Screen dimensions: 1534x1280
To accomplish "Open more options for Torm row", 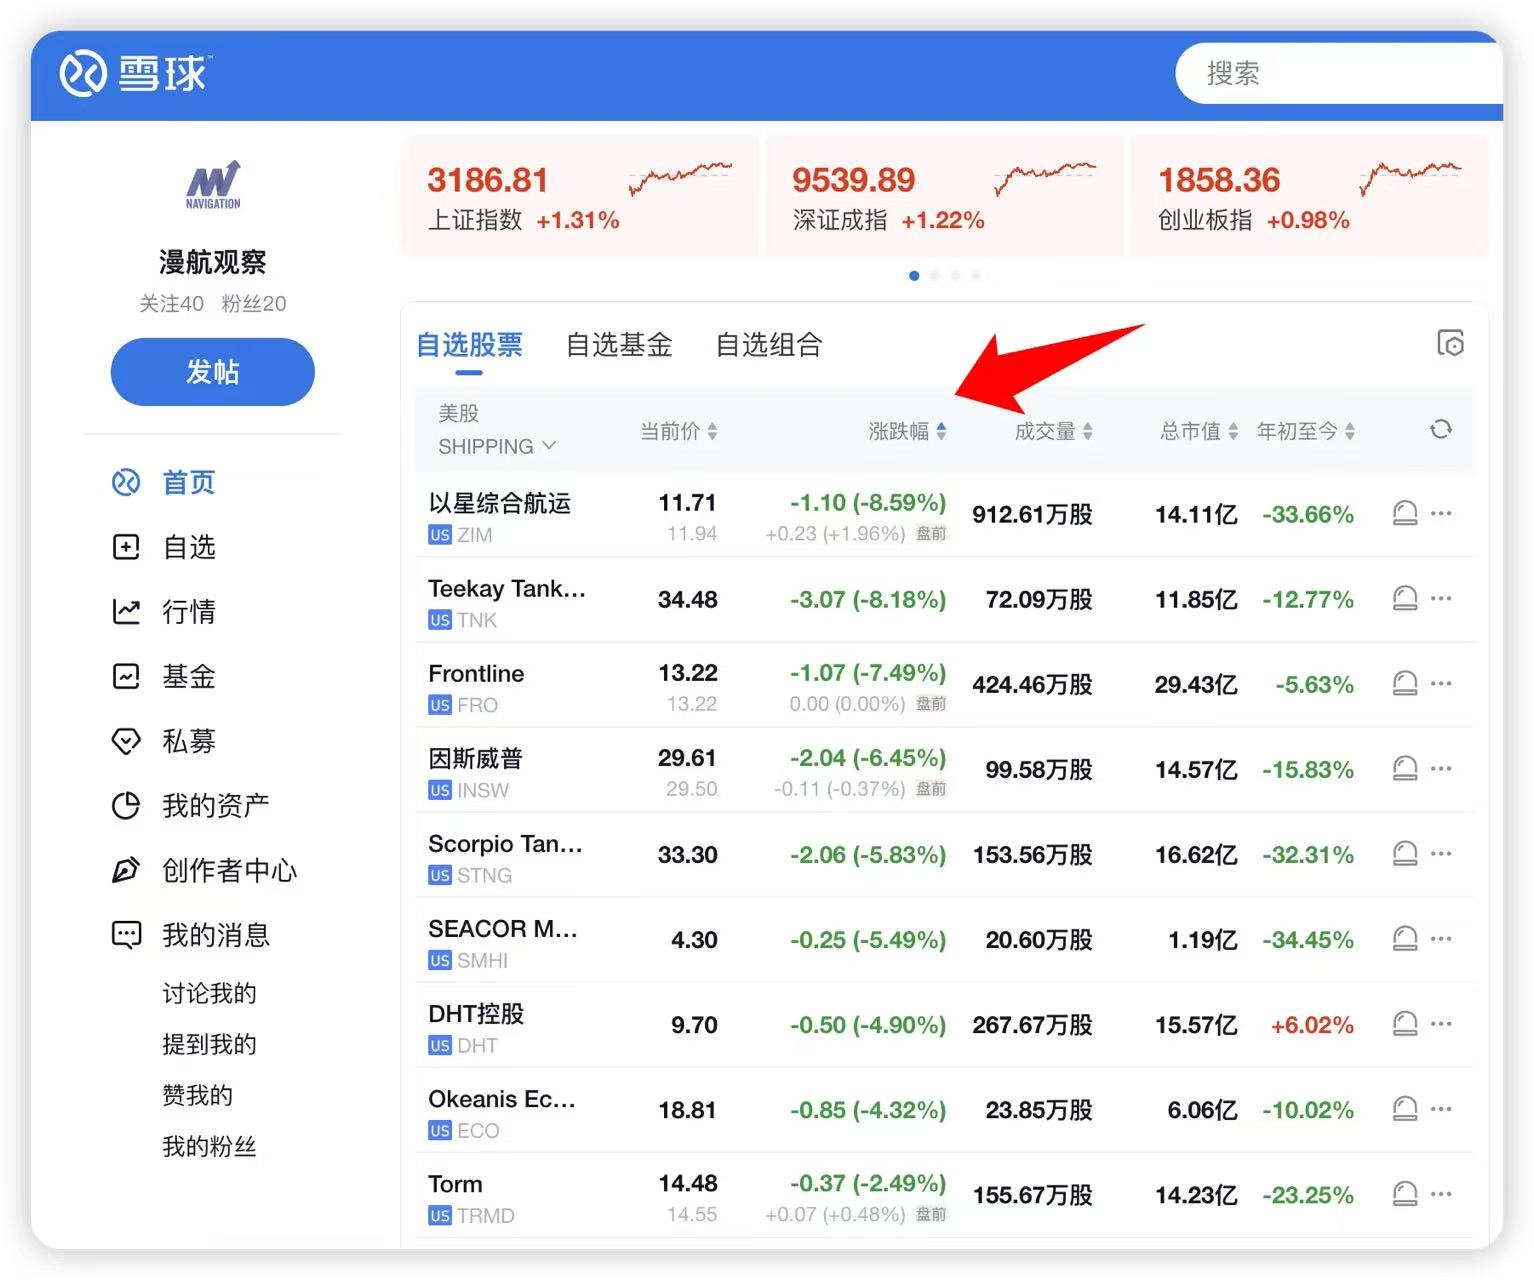I will coord(1441,1194).
